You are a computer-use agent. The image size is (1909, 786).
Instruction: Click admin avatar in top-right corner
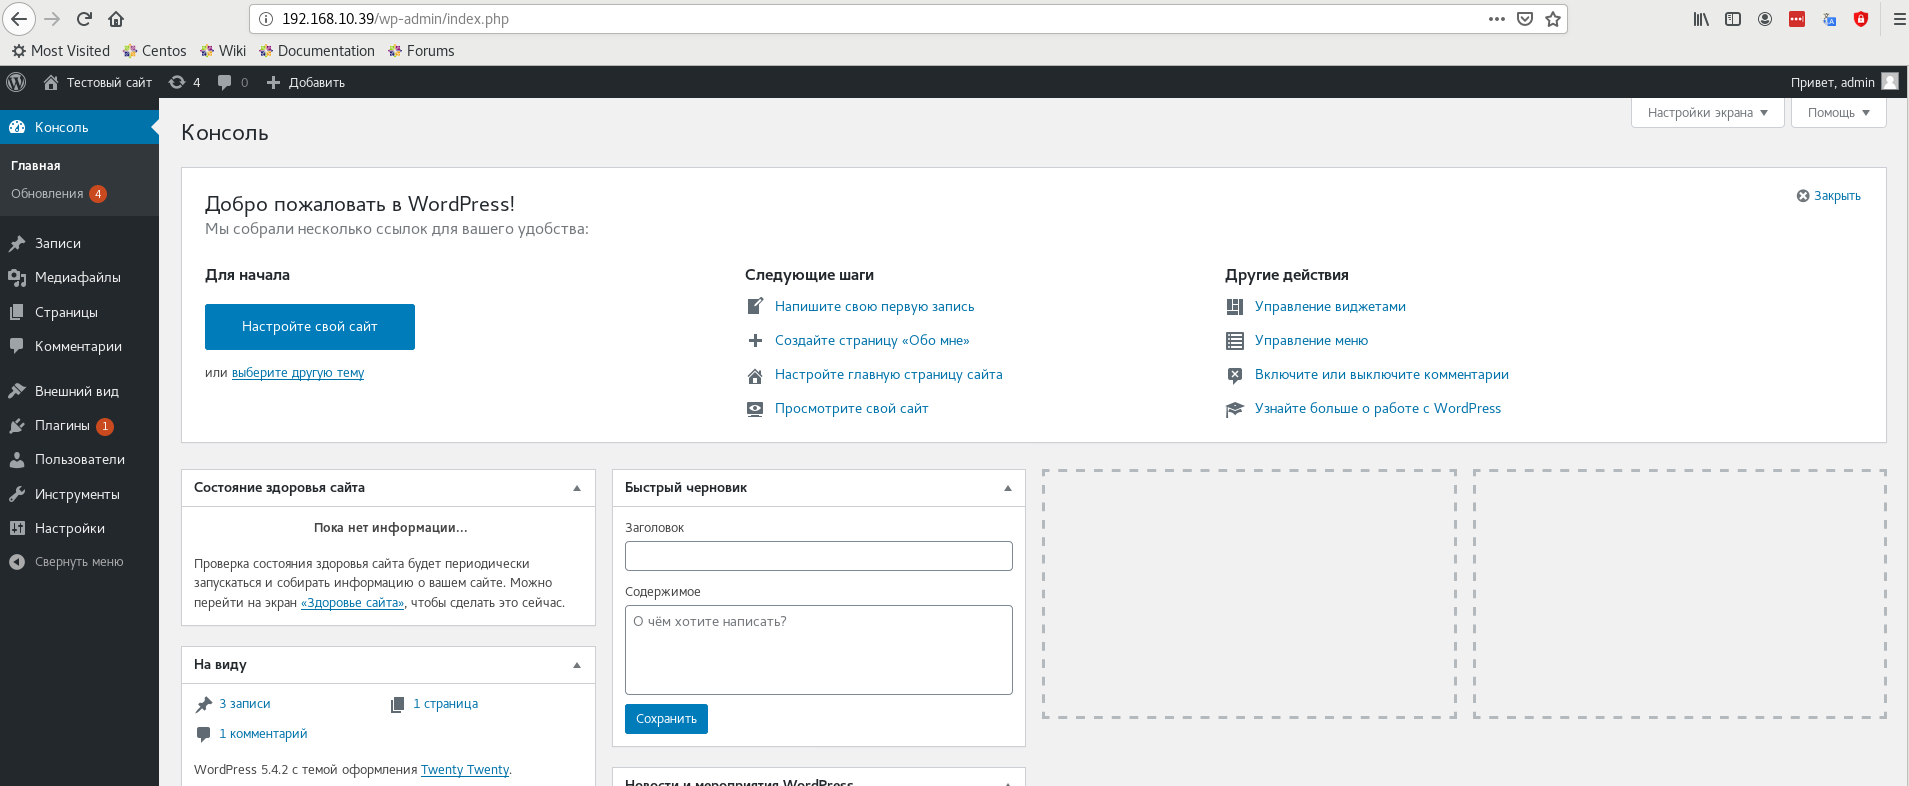(1890, 82)
